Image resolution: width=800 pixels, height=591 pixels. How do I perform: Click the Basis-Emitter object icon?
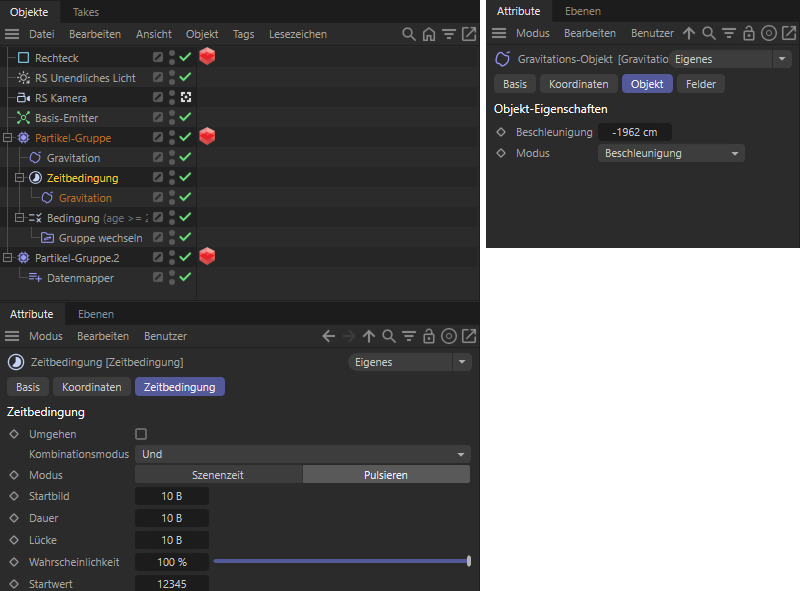tap(23, 118)
